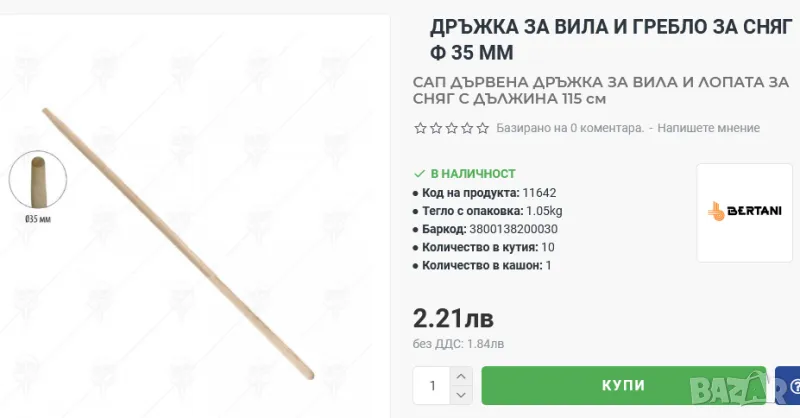Click the fourth rating star
The image size is (800, 418).
coord(467,128)
